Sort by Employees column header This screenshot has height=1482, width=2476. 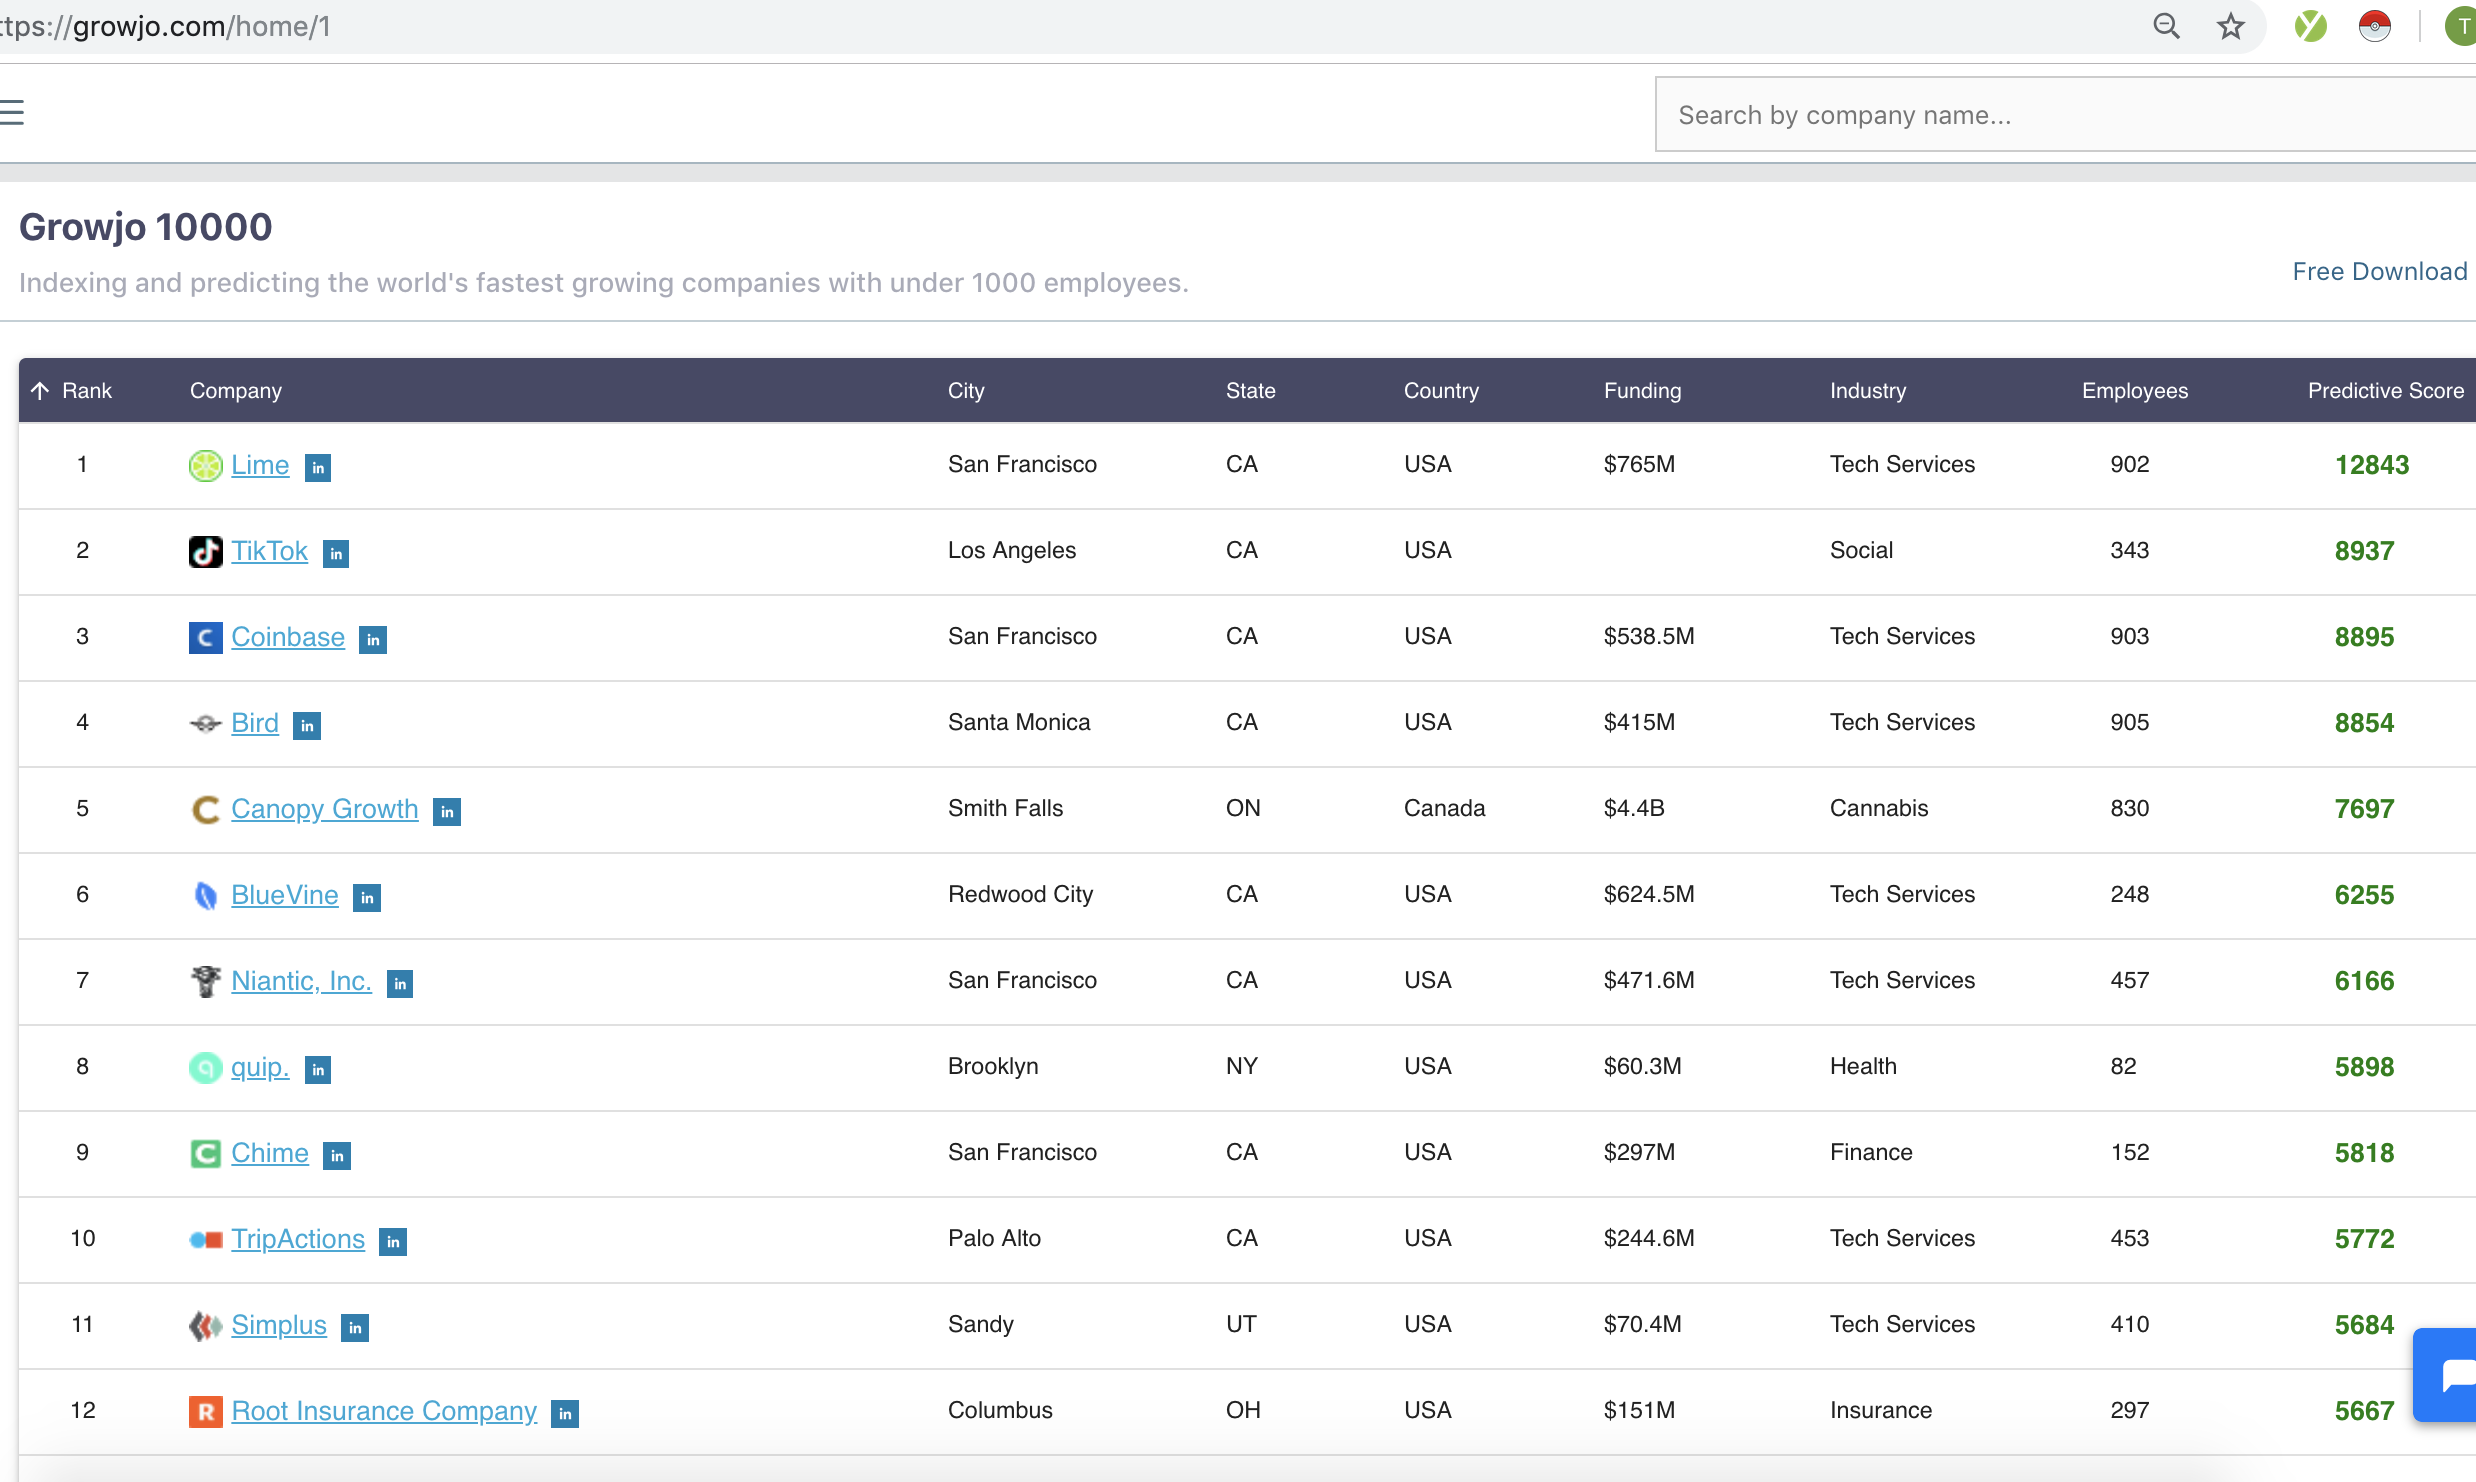point(2134,391)
